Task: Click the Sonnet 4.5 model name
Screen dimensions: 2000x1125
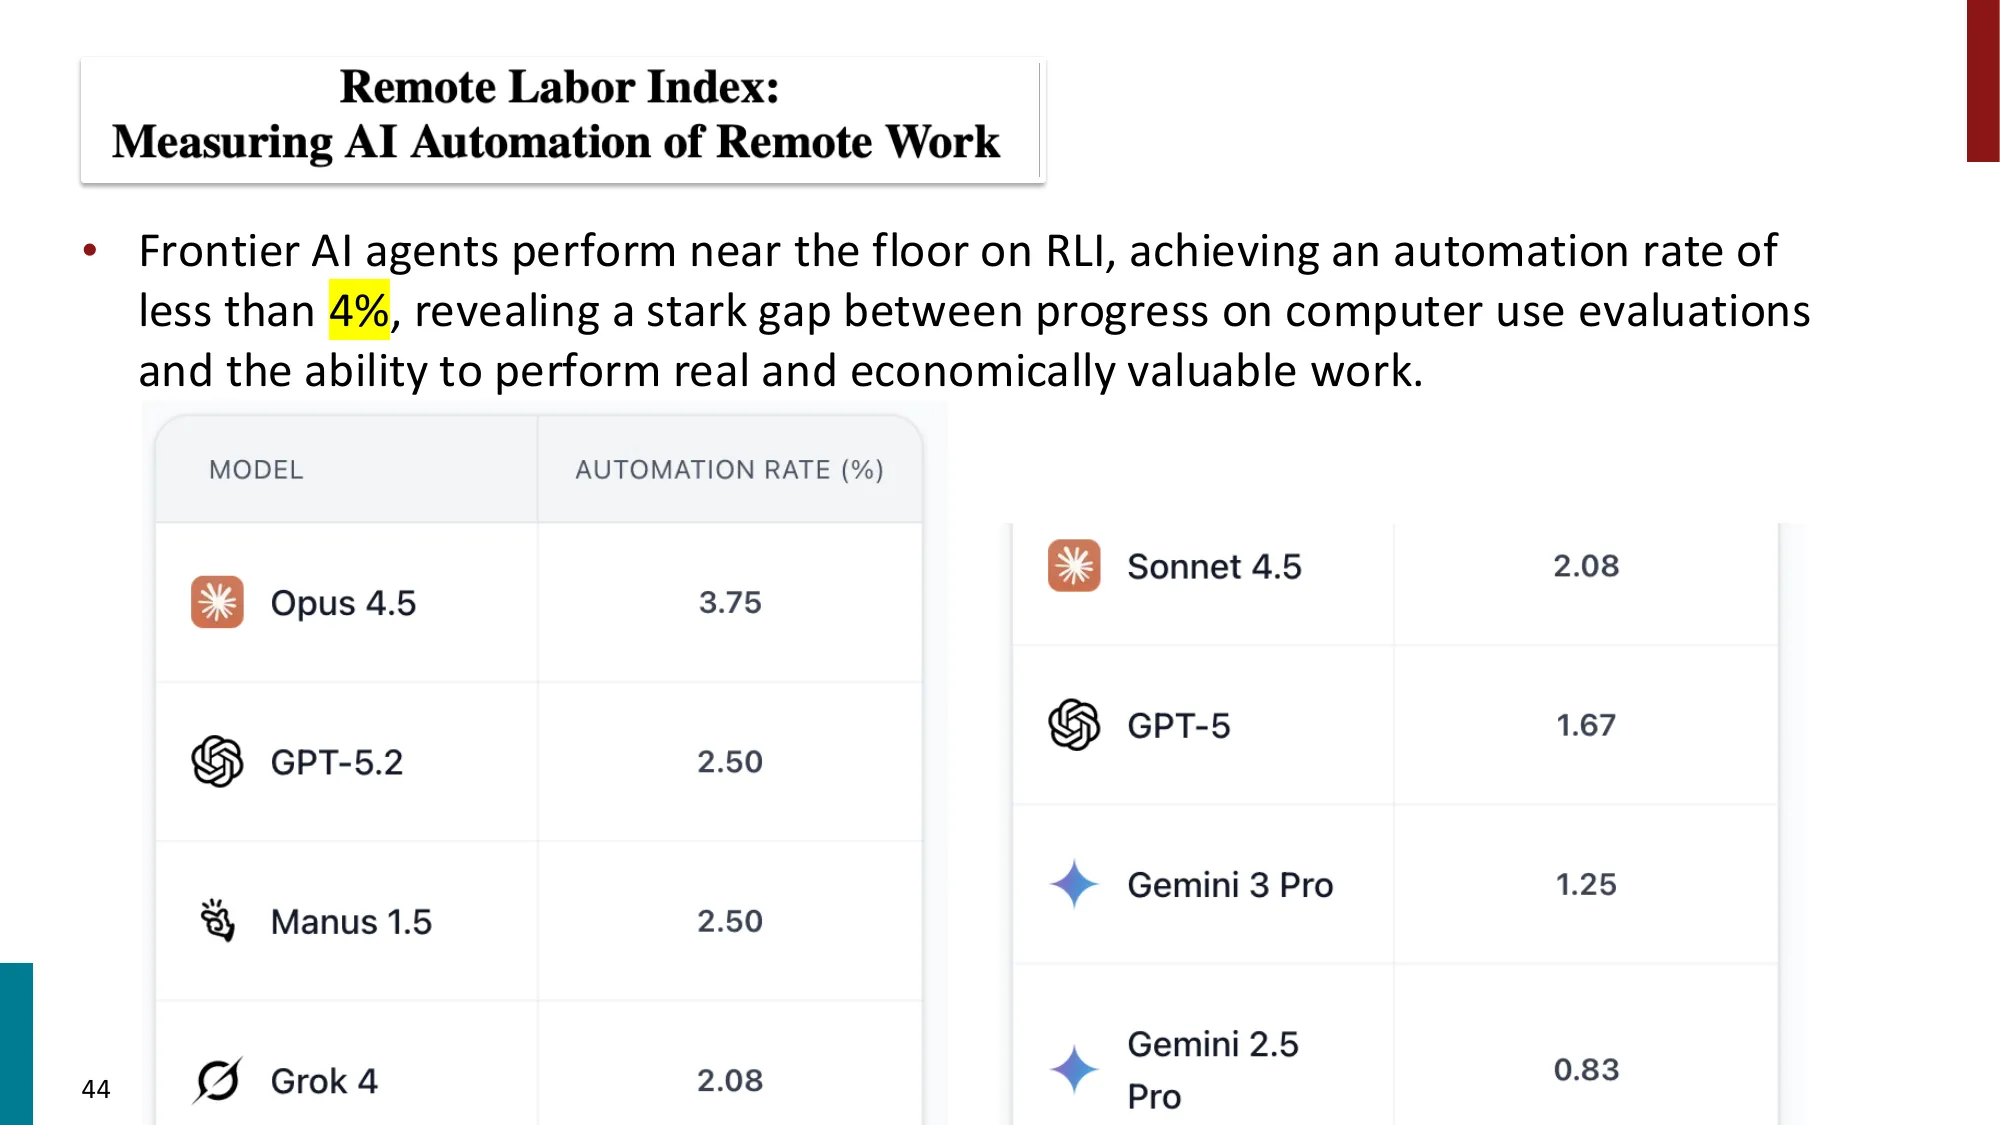Action: [1214, 567]
